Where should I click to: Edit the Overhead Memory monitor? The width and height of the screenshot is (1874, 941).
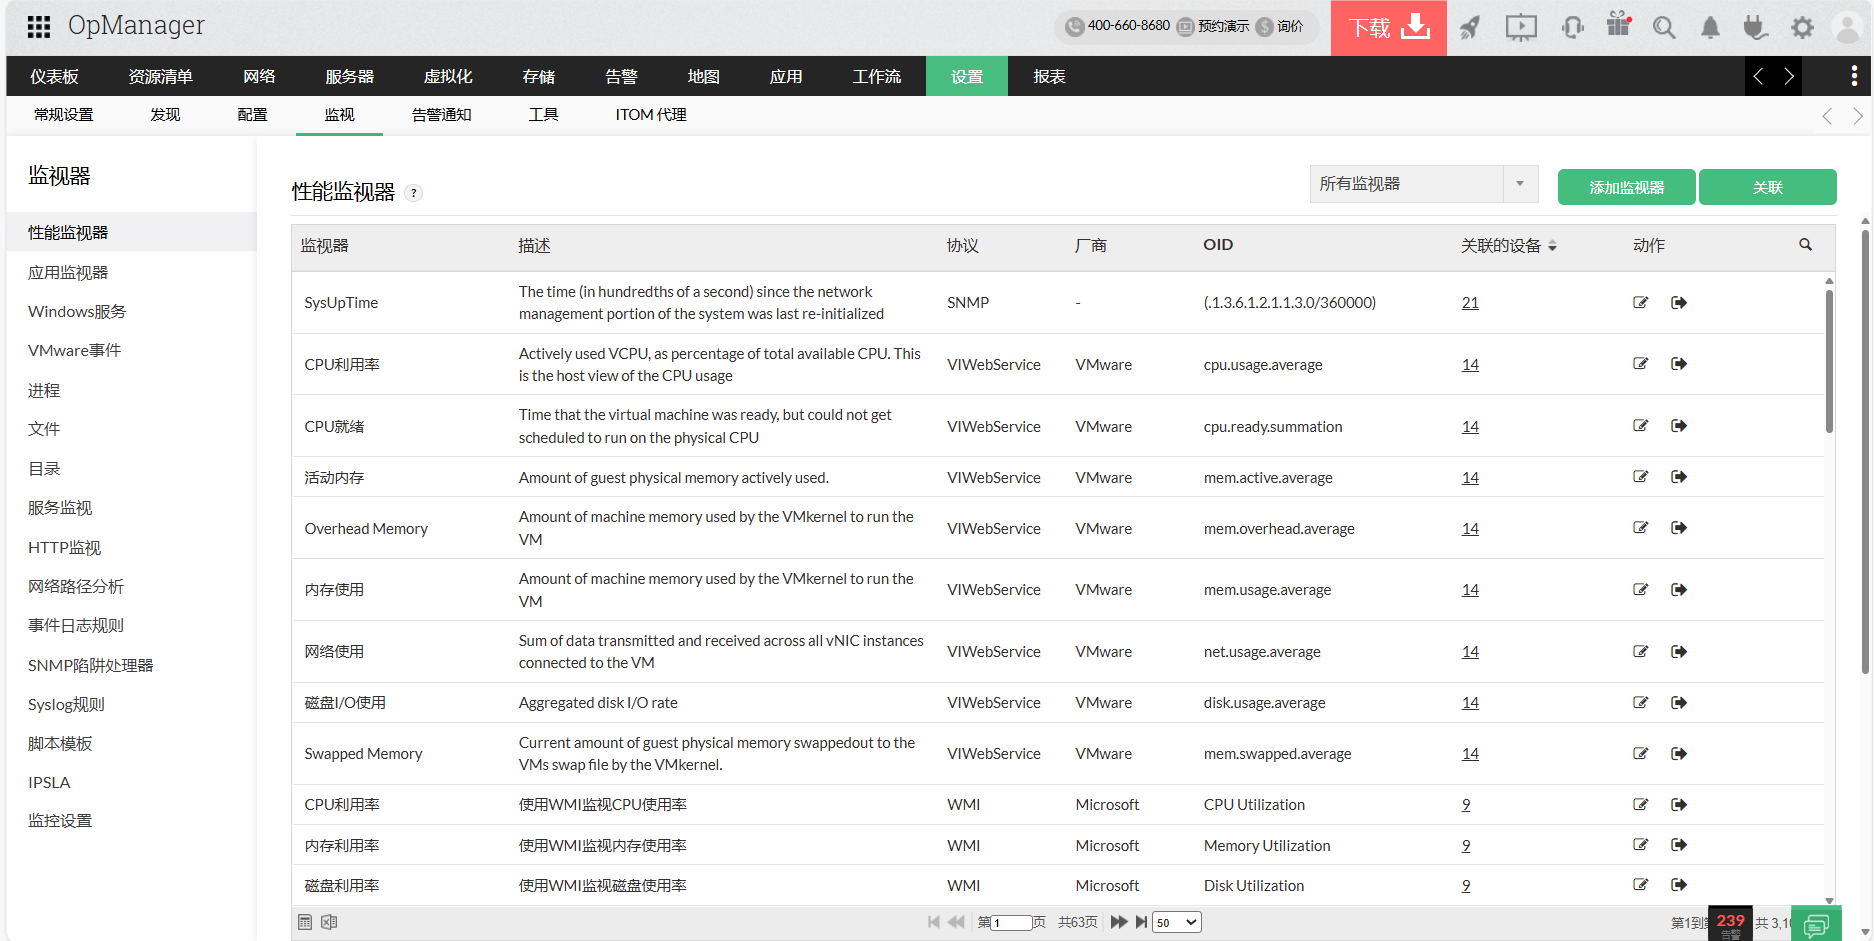[1641, 528]
